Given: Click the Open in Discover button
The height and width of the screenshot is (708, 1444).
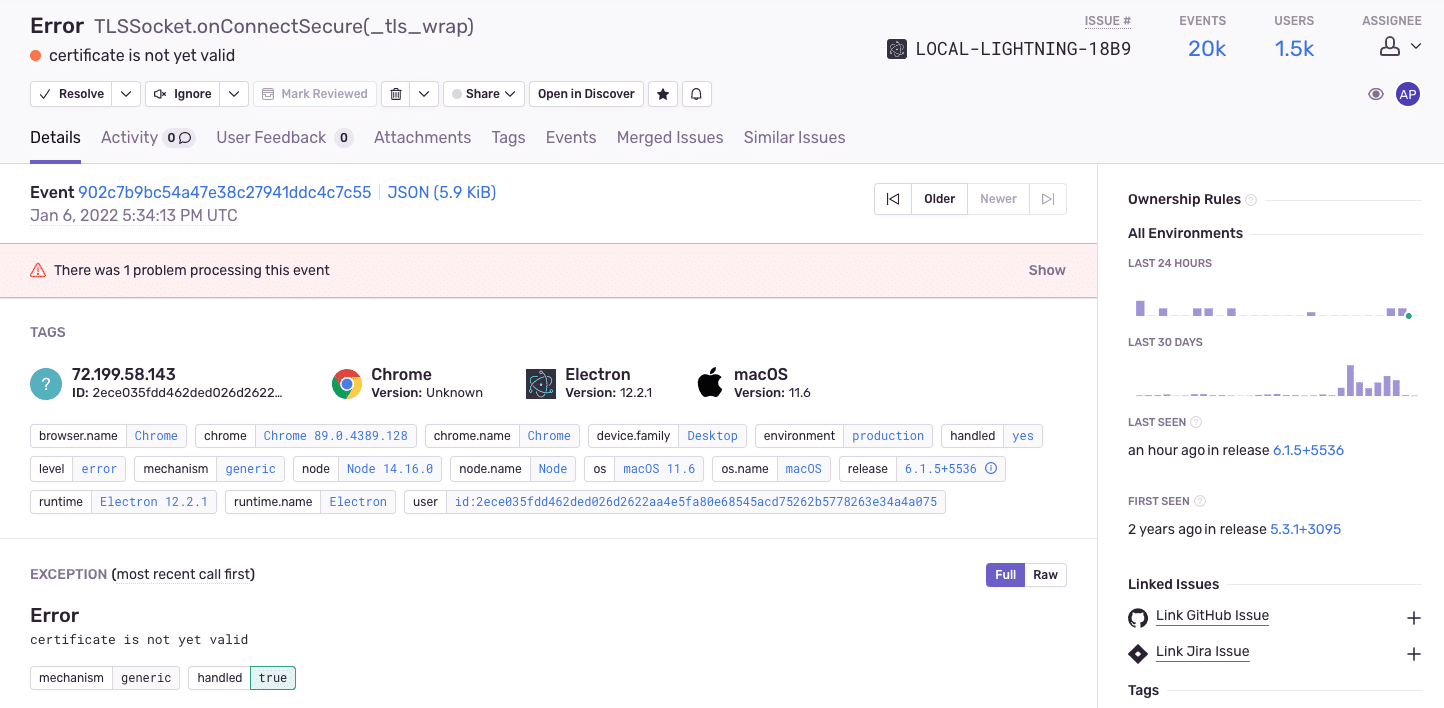Looking at the screenshot, I should click(586, 93).
